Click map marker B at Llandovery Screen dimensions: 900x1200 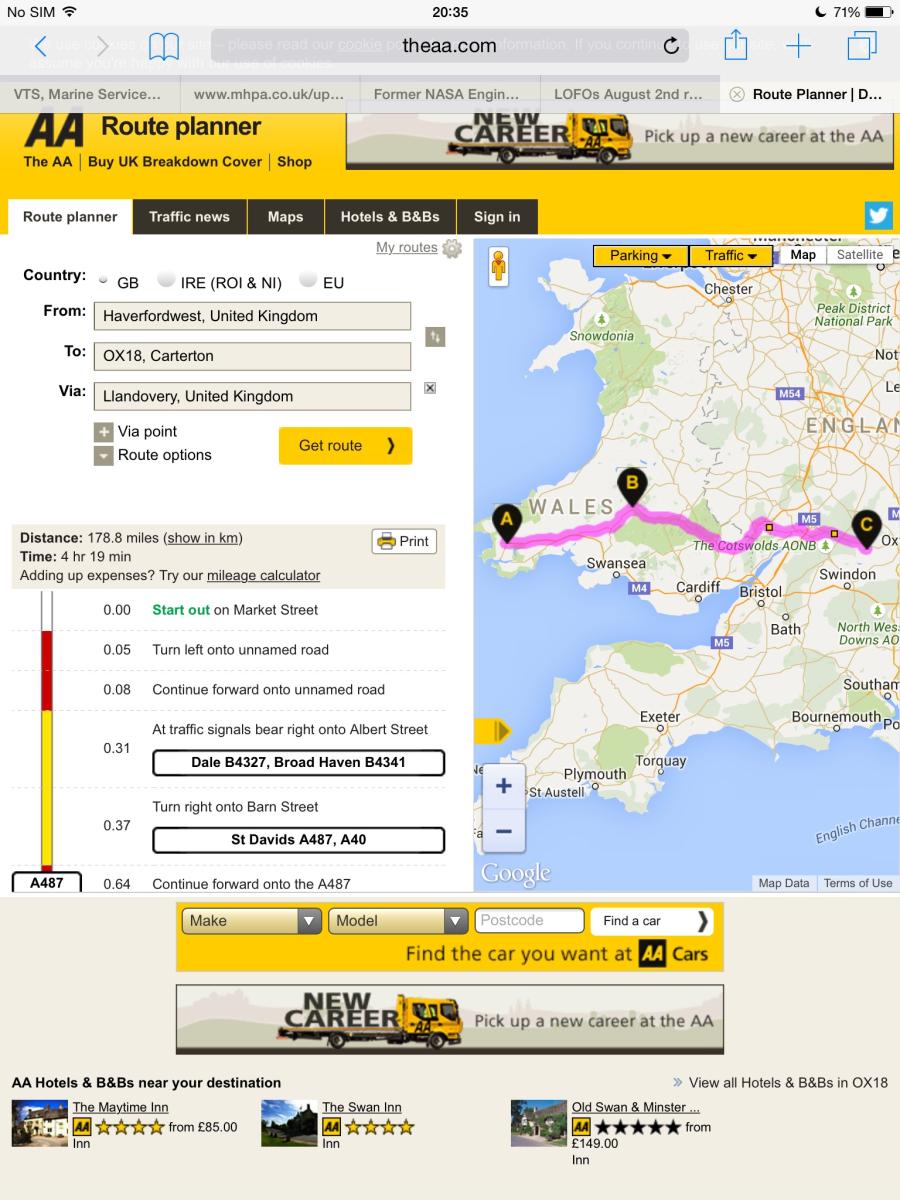tap(632, 489)
